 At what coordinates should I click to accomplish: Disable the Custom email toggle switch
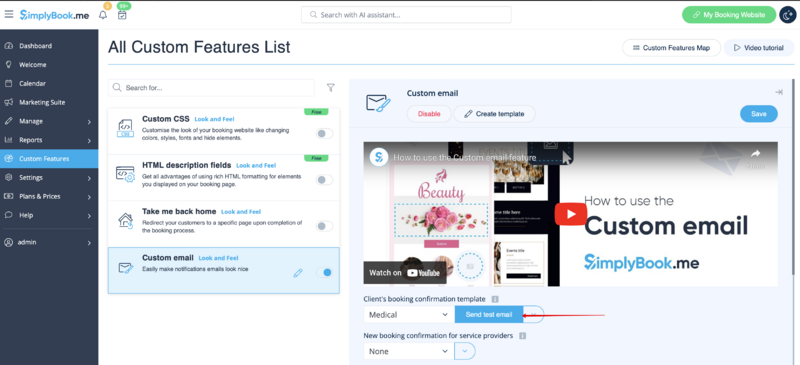324,273
